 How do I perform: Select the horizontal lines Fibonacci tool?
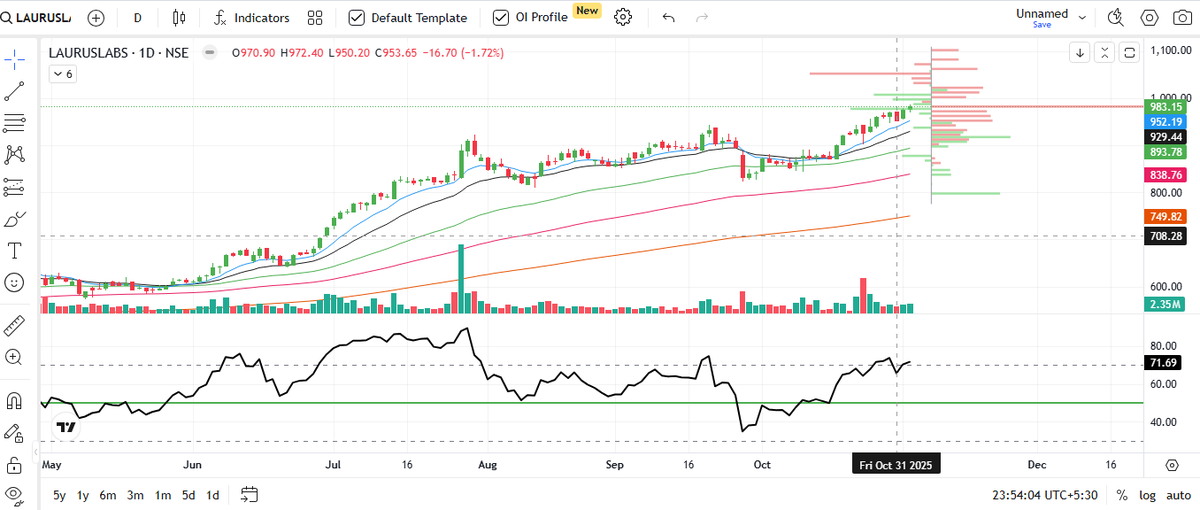(x=14, y=123)
